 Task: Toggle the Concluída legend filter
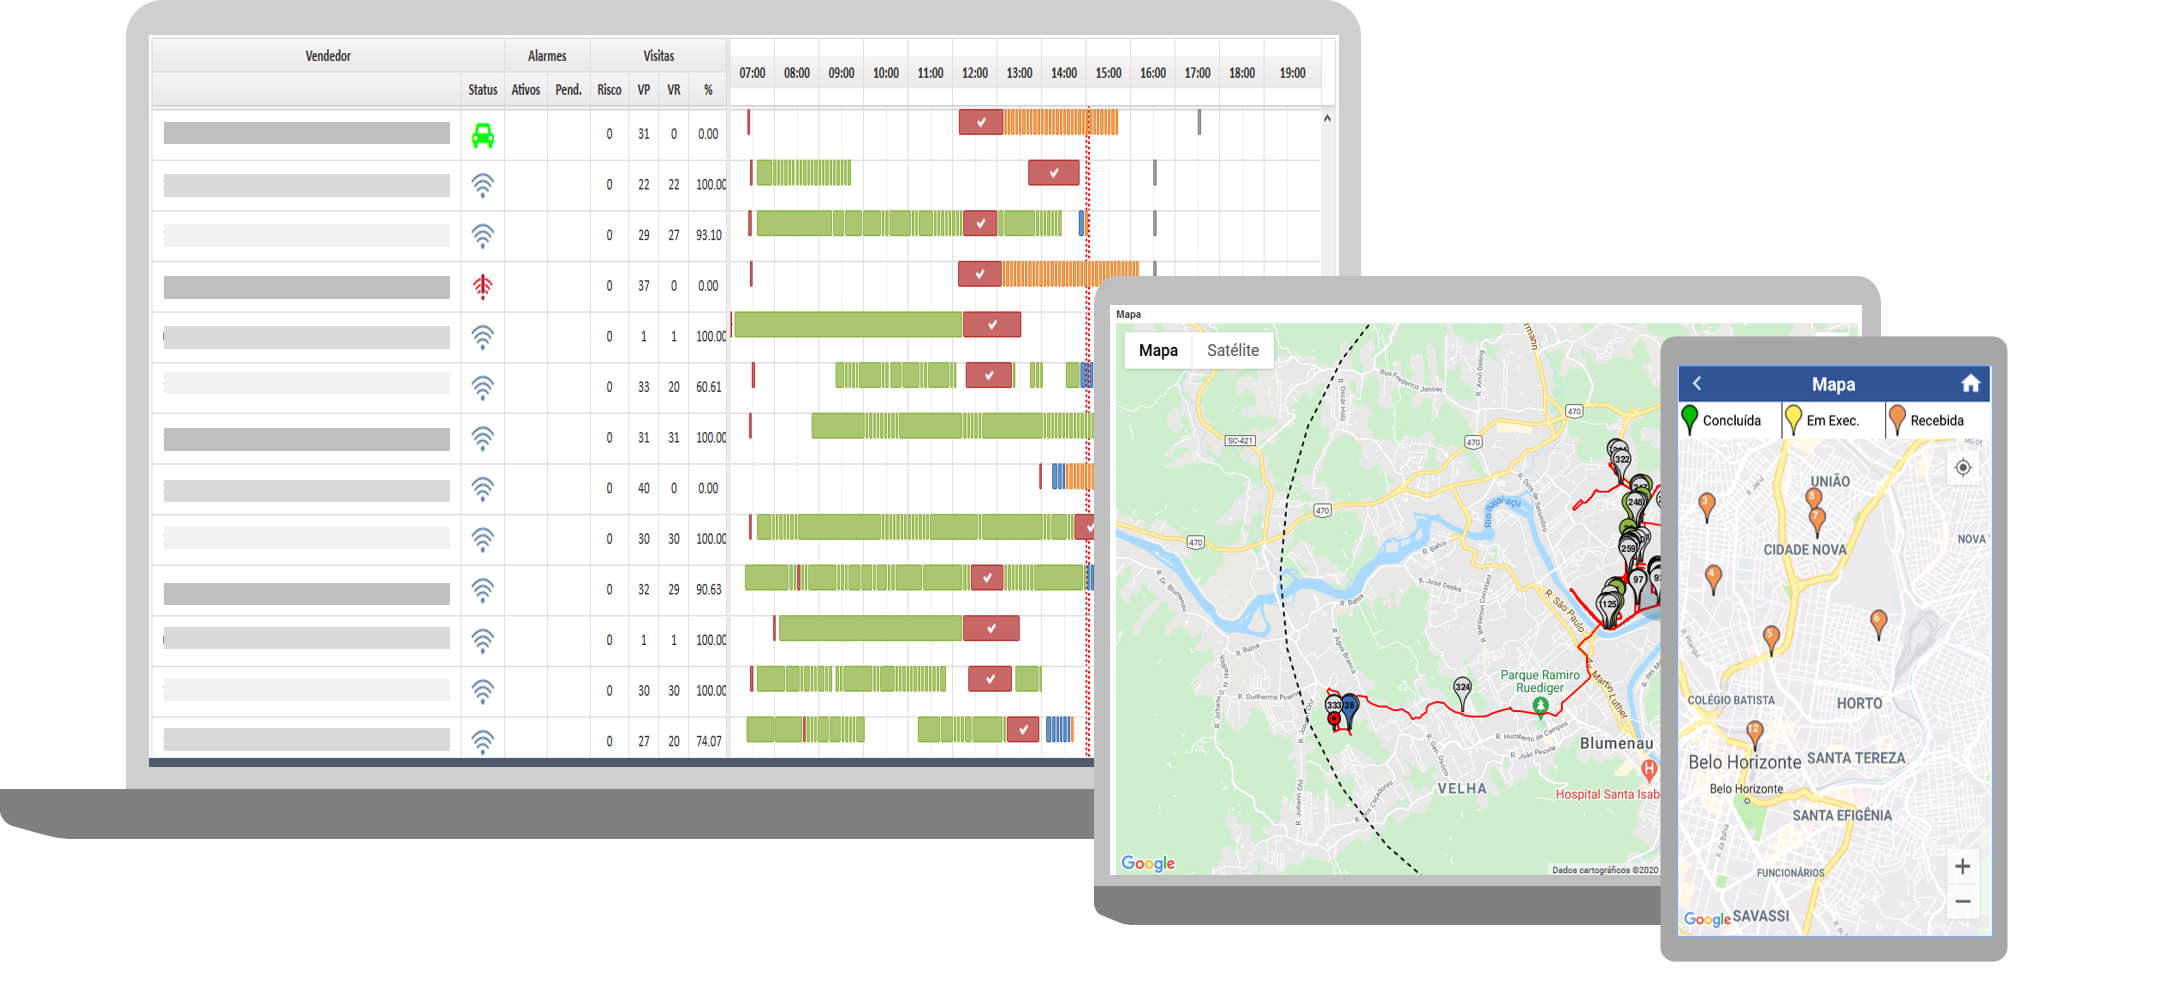coord(1722,420)
